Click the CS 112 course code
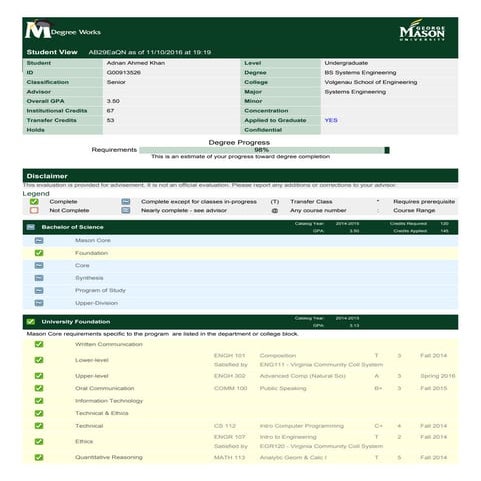Image resolution: width=481 pixels, height=481 pixels. pos(225,426)
